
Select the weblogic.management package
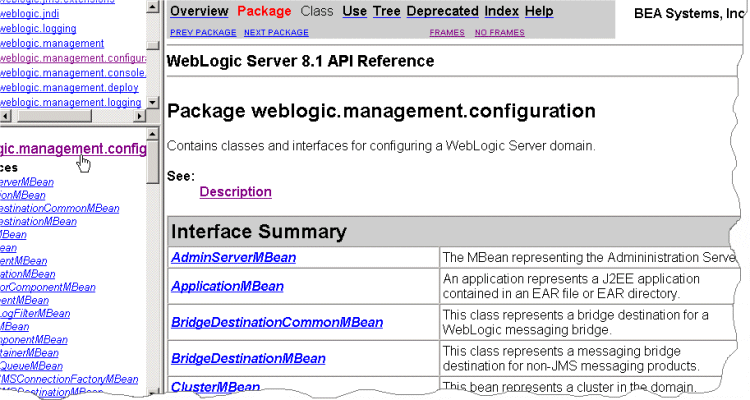coord(52,44)
